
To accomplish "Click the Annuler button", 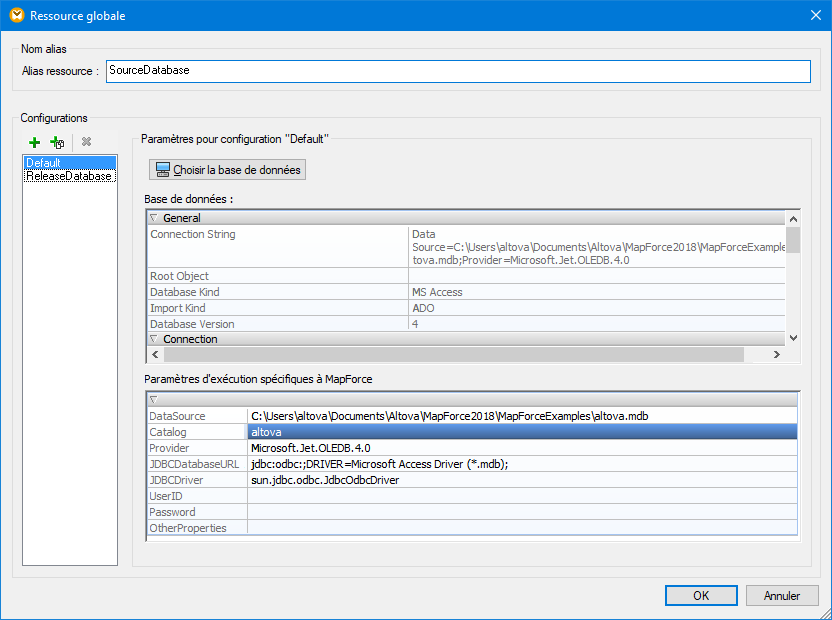I will 782,595.
